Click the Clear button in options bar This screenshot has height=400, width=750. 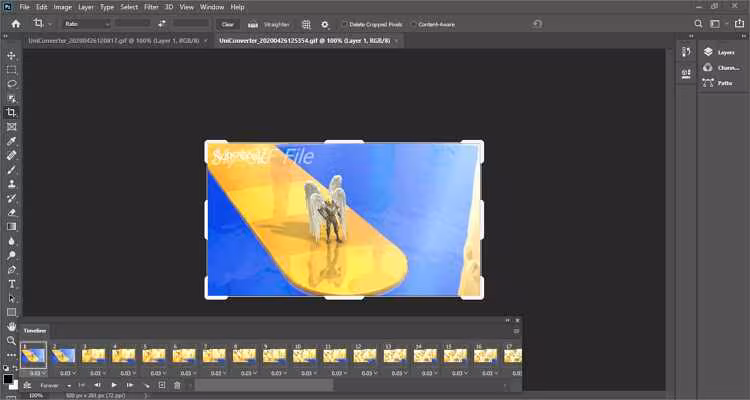228,24
